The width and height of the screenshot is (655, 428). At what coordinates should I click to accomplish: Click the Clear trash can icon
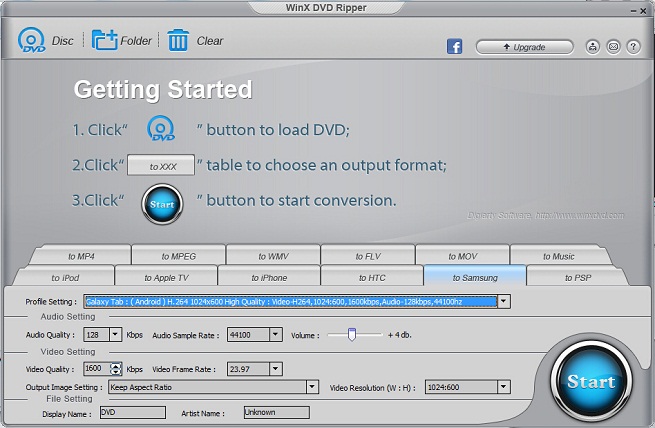click(178, 40)
